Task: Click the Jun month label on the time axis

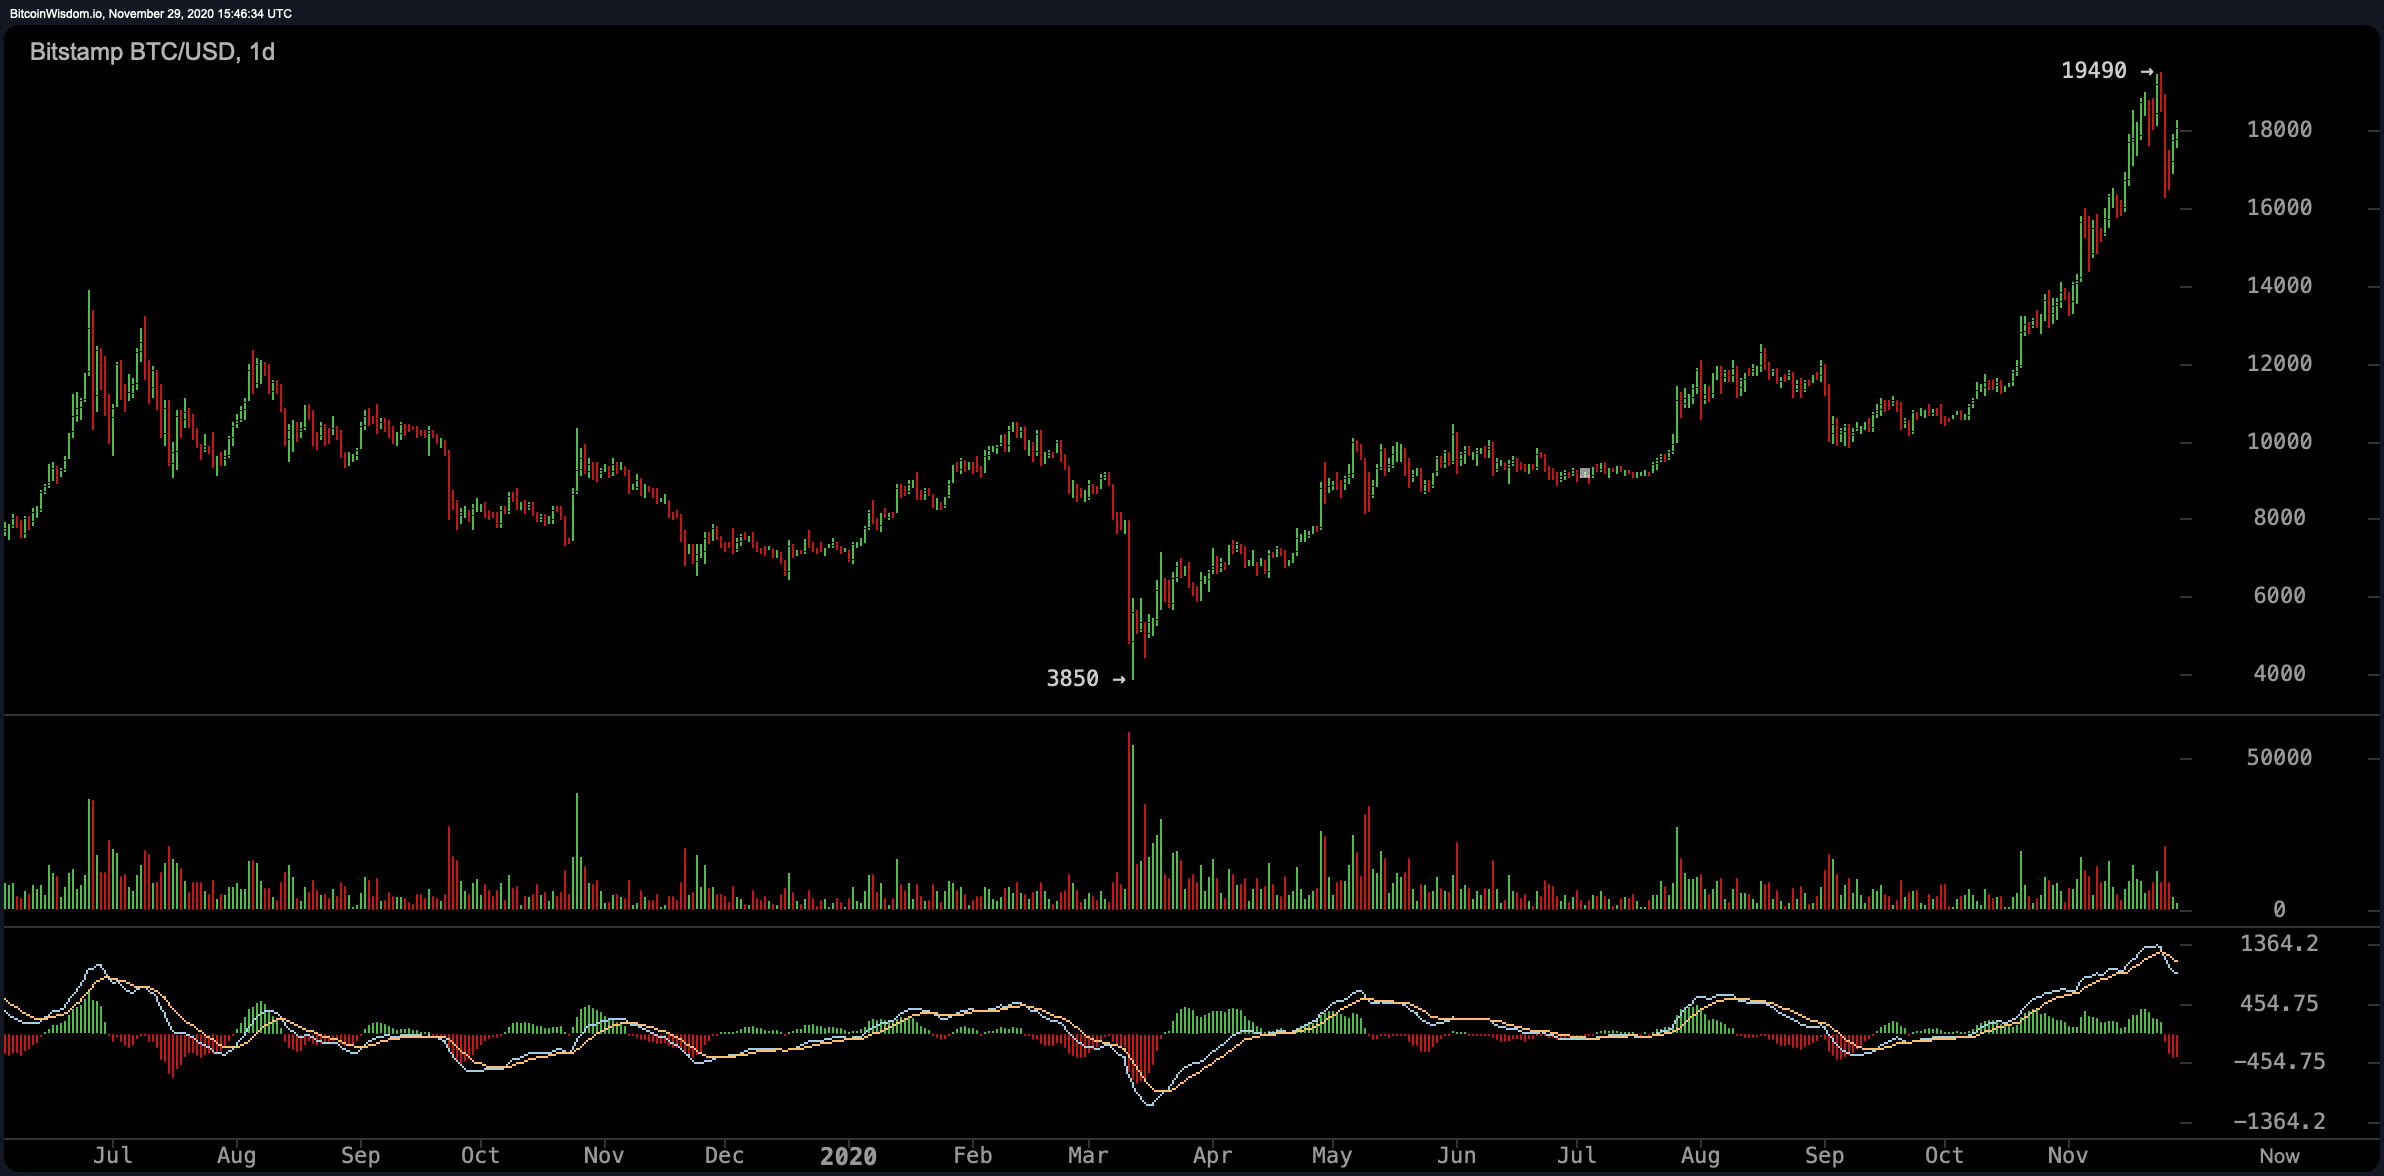Action: [x=1456, y=1156]
